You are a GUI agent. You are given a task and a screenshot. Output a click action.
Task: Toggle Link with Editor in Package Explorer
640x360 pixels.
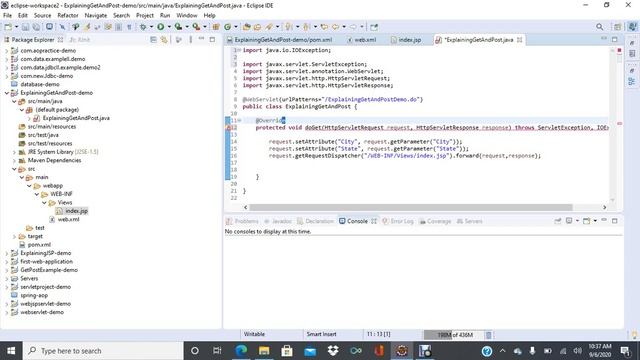coord(164,40)
